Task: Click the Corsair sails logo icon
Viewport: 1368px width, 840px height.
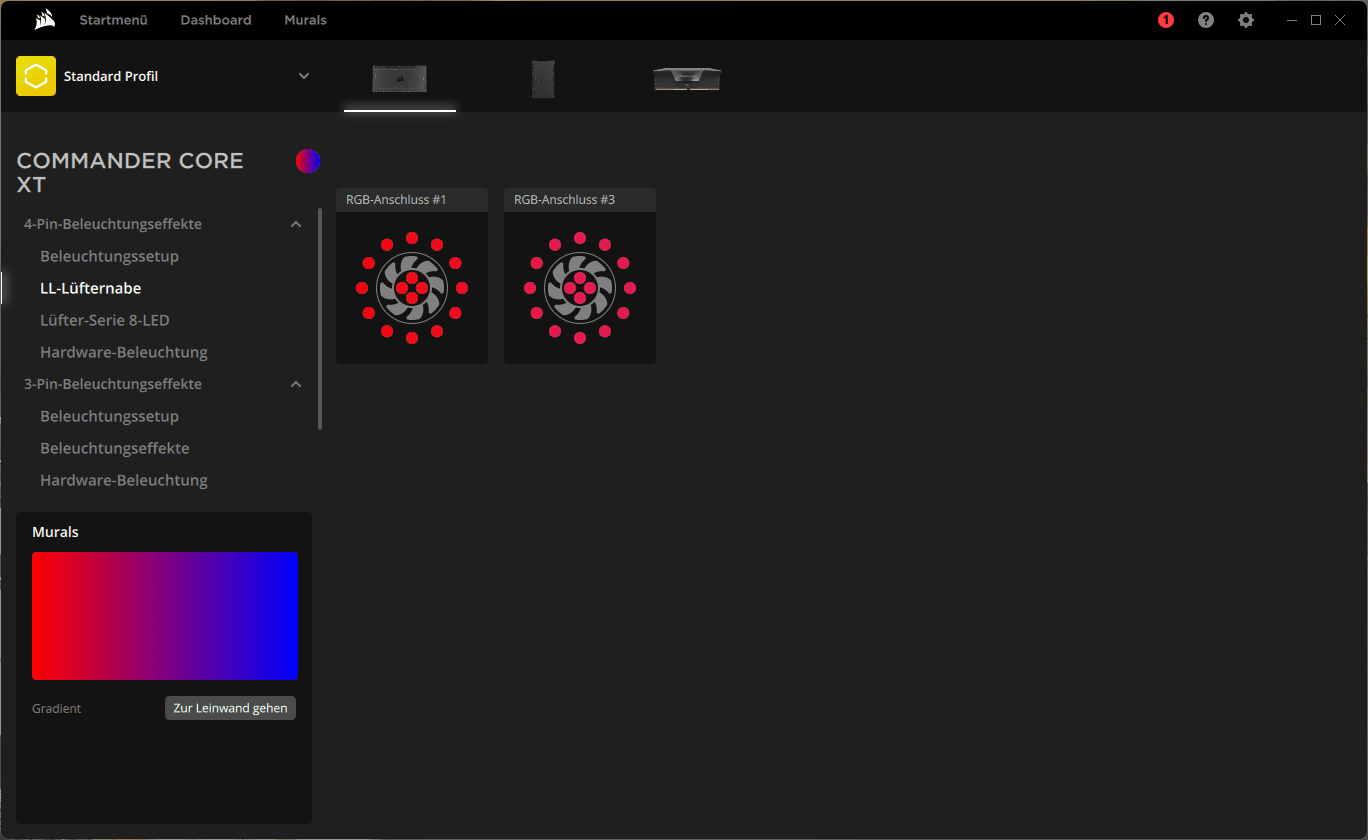Action: tap(44, 20)
